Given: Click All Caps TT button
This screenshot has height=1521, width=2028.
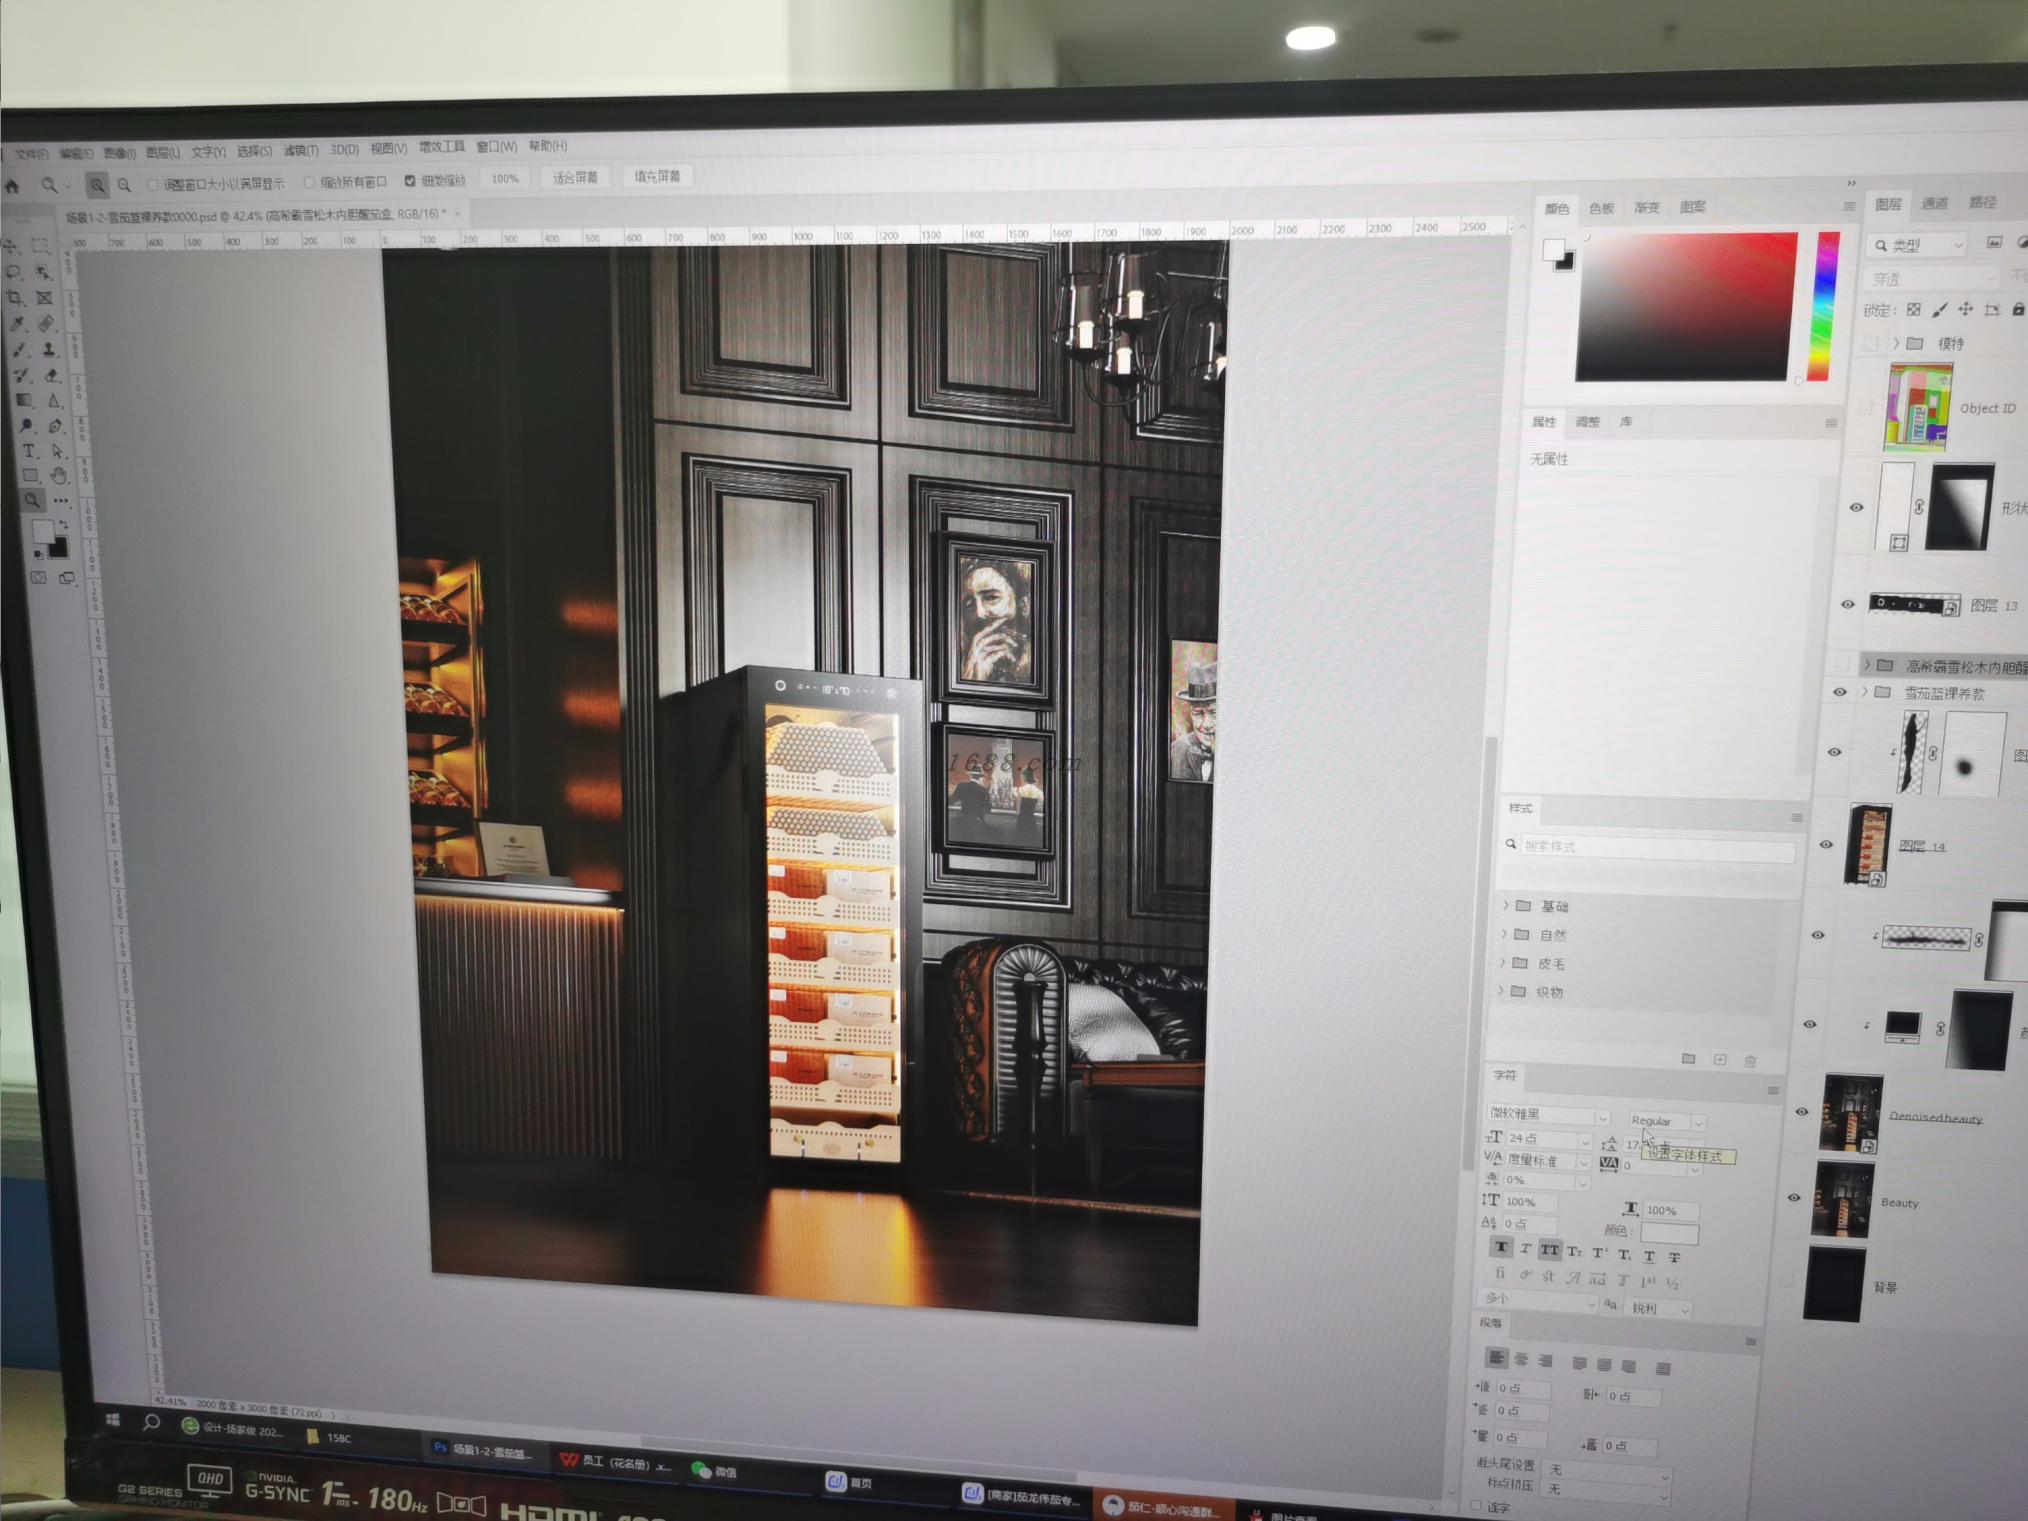Looking at the screenshot, I should [x=1549, y=1250].
